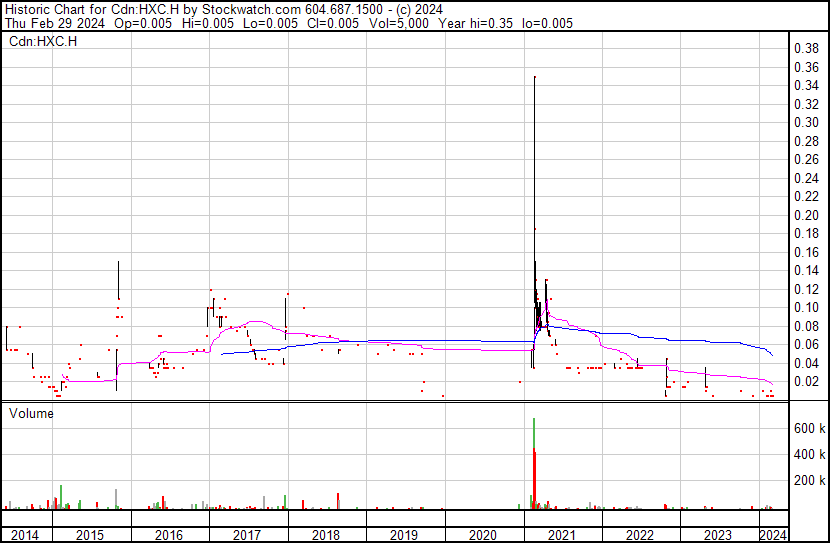Viewport: 830px width, 543px height.
Task: Select the 2019 year on the axis
Action: point(404,535)
